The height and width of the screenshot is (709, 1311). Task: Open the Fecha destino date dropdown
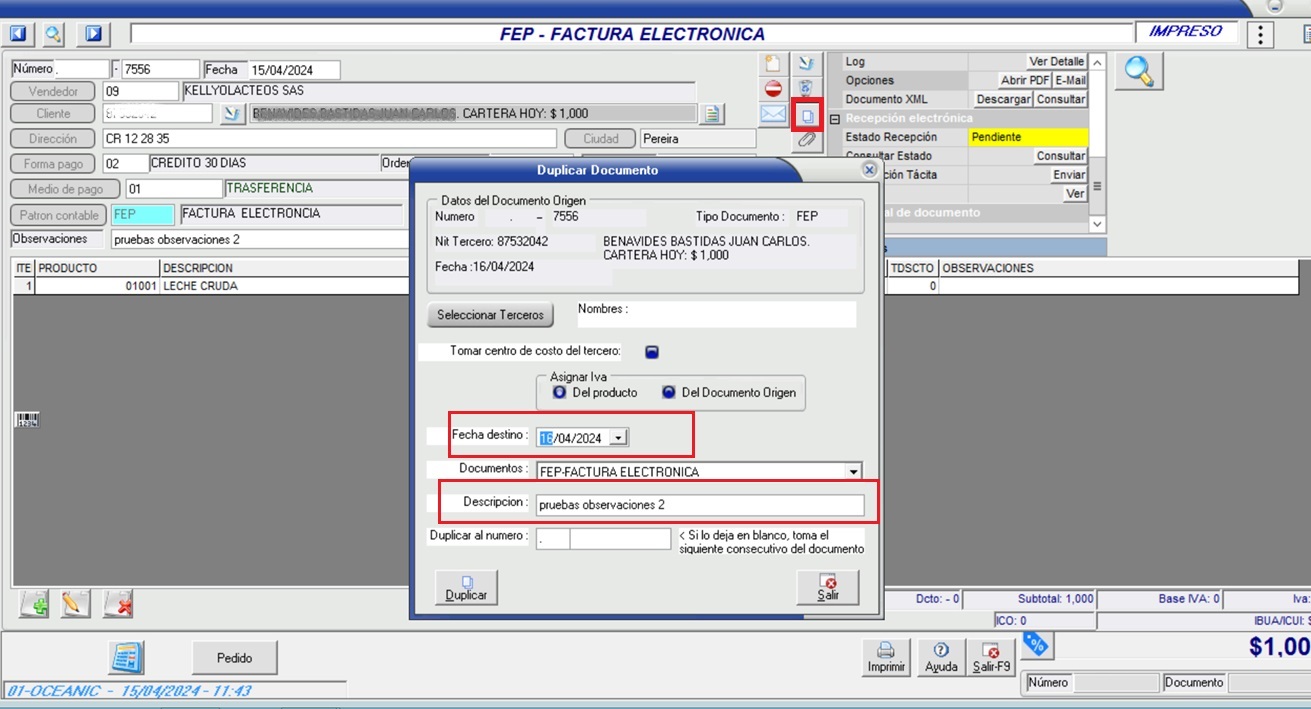click(x=619, y=438)
